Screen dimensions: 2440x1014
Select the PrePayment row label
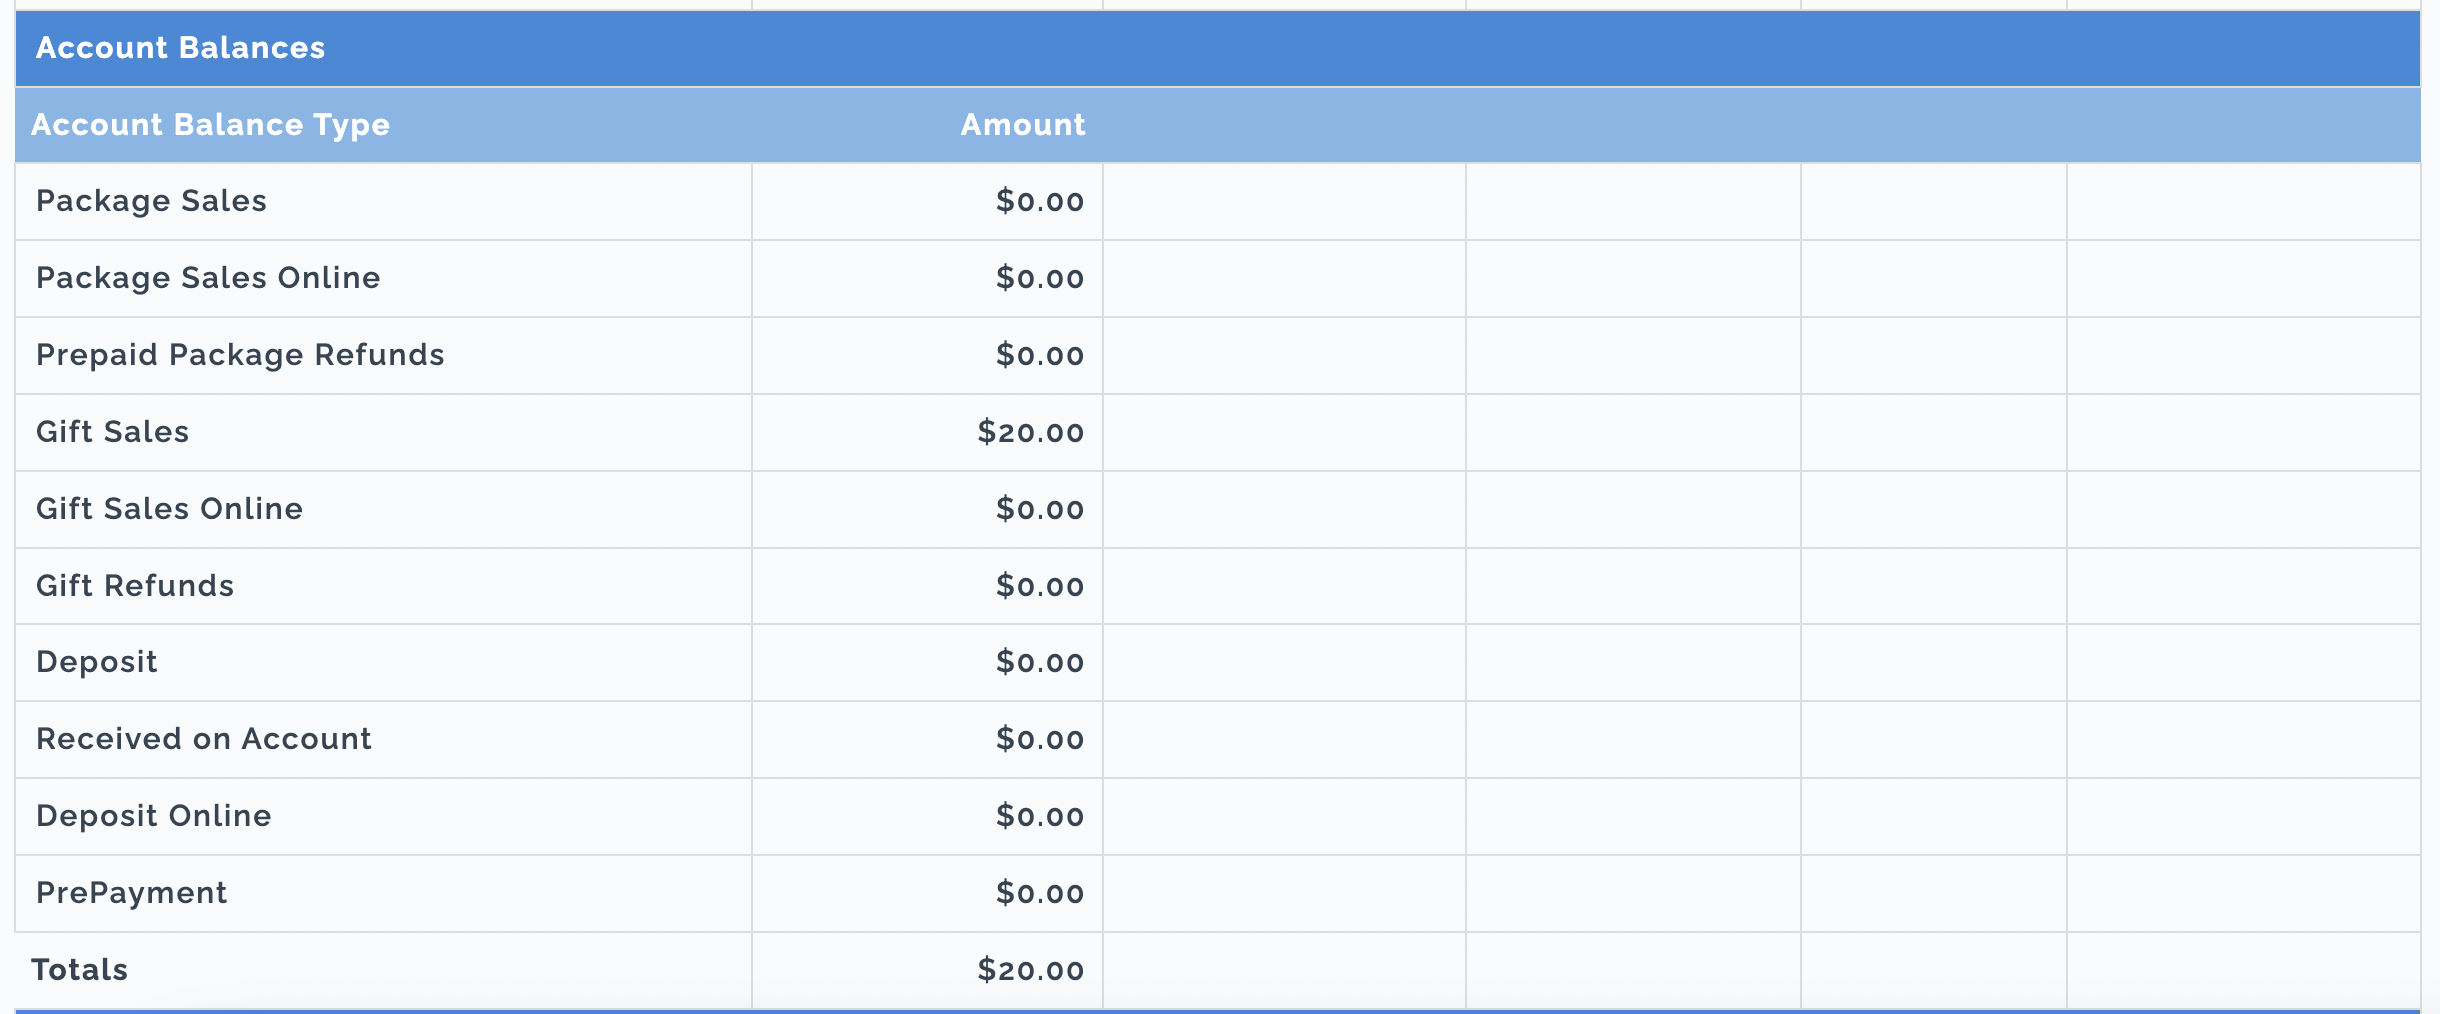click(x=131, y=893)
